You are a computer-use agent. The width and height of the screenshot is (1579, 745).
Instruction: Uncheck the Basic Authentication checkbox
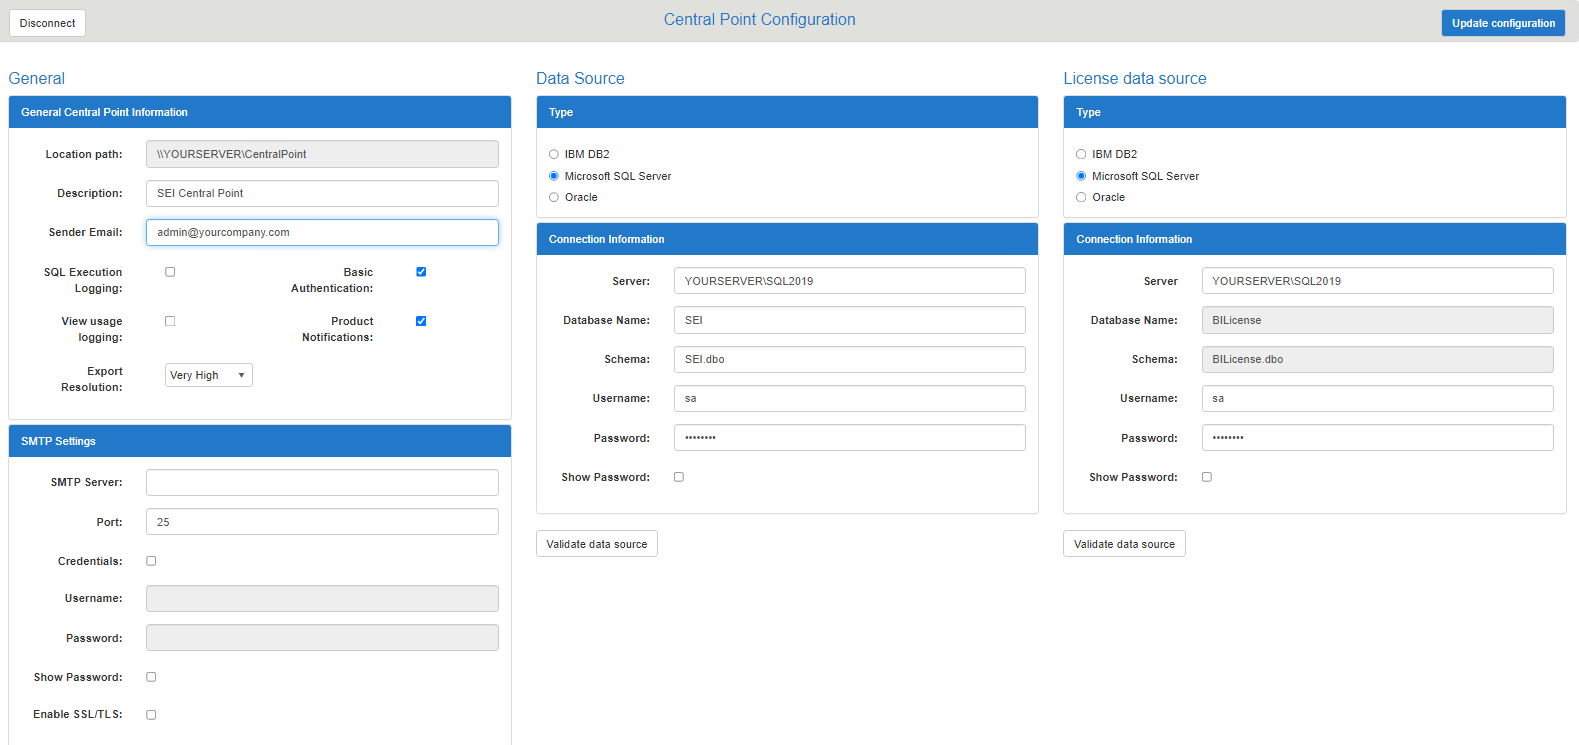point(421,272)
